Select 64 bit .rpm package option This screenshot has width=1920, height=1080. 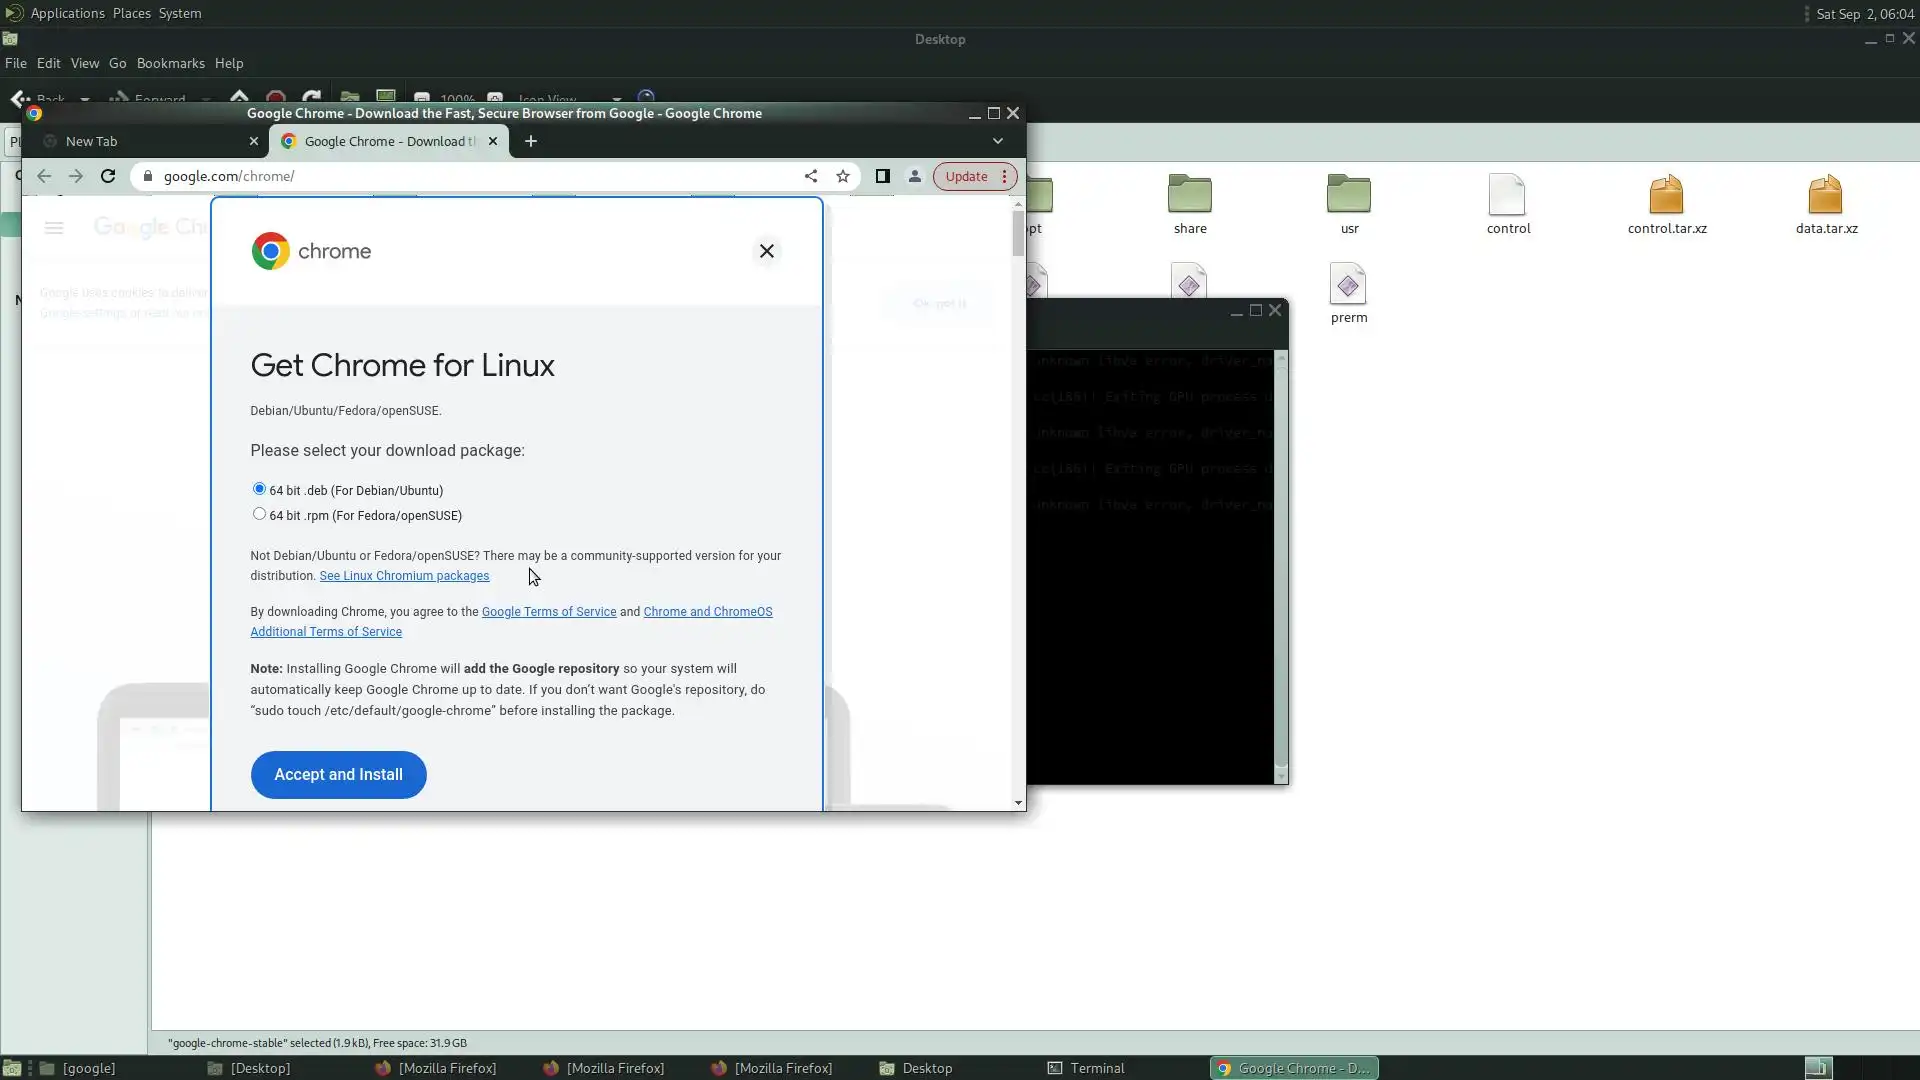pyautogui.click(x=259, y=514)
